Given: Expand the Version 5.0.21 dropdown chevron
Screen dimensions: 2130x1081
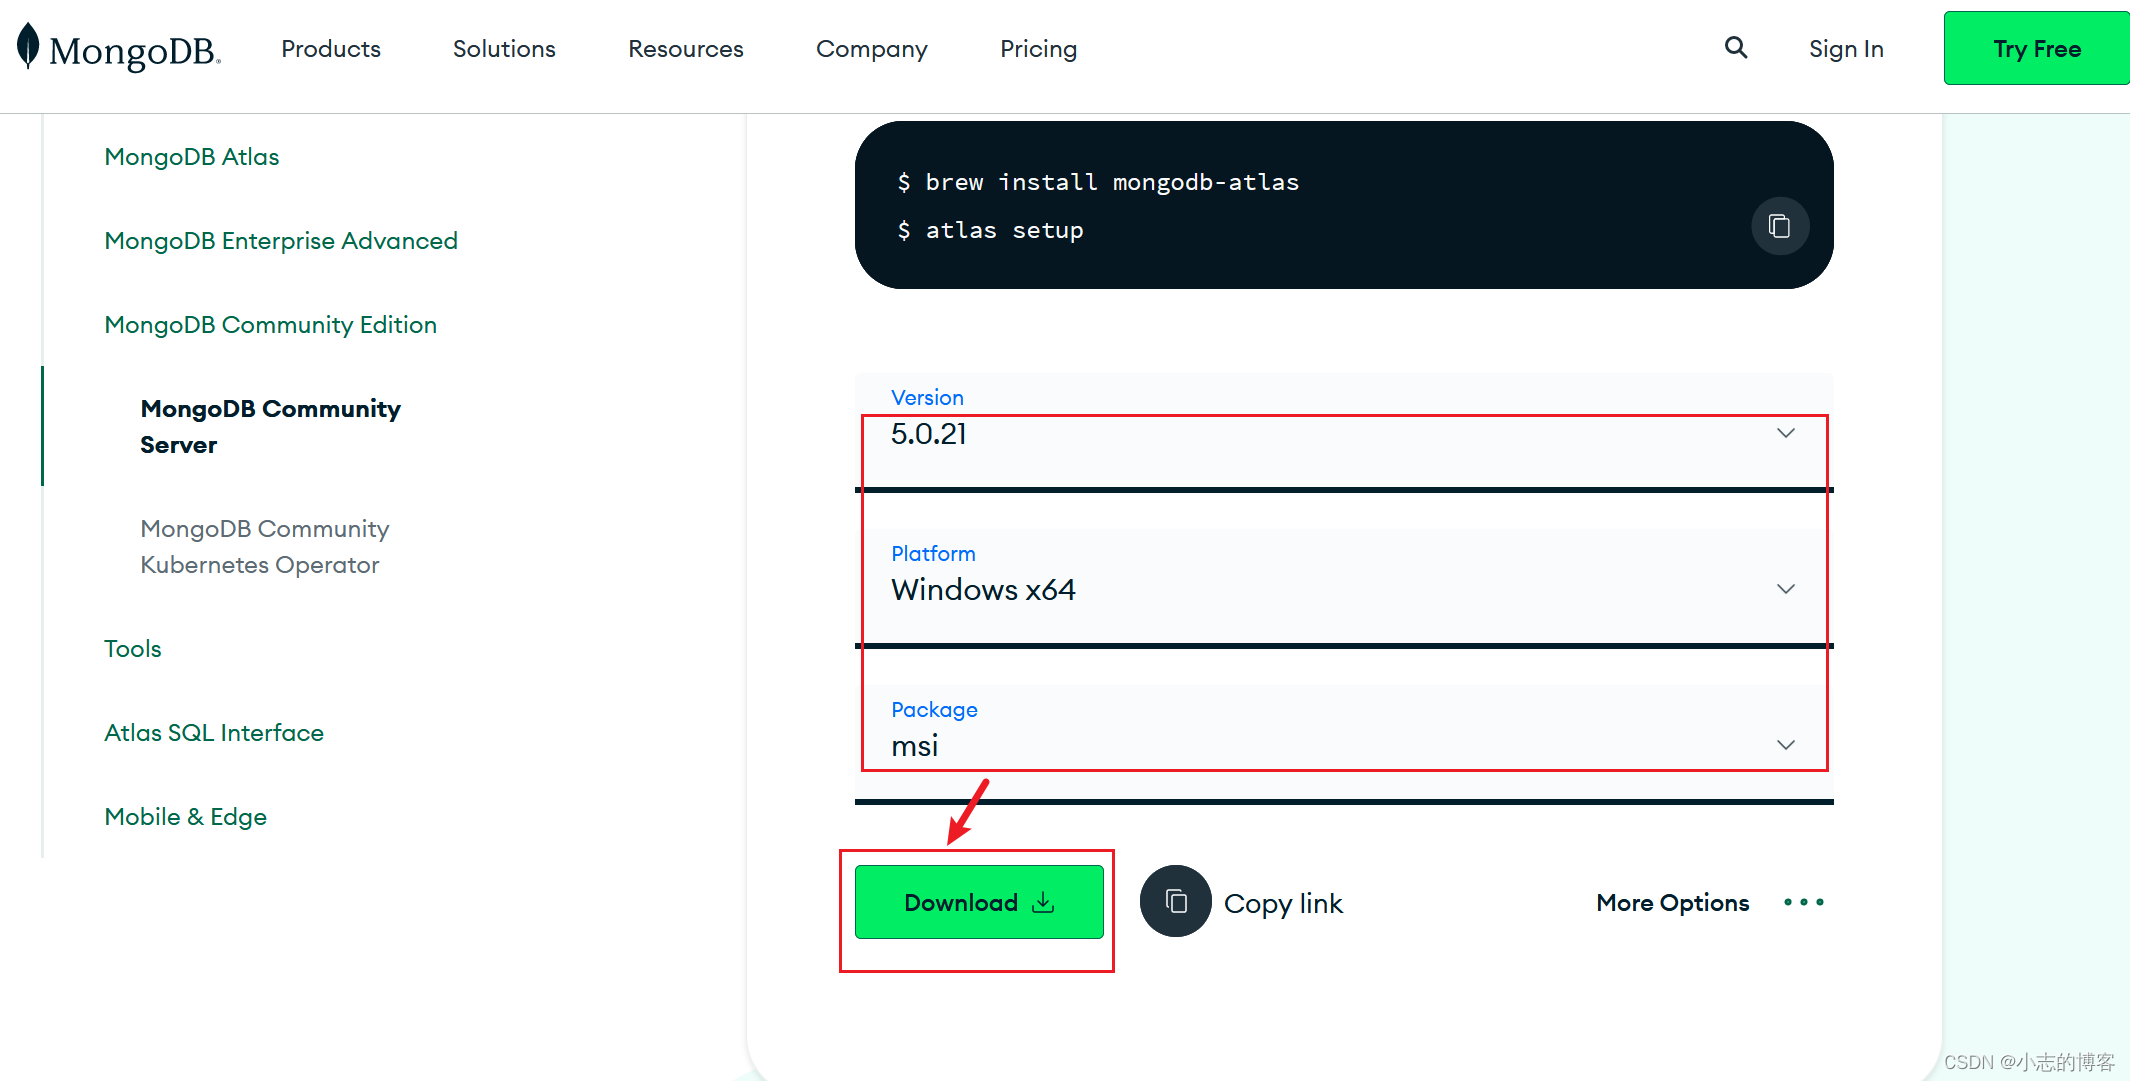Looking at the screenshot, I should [x=1786, y=433].
